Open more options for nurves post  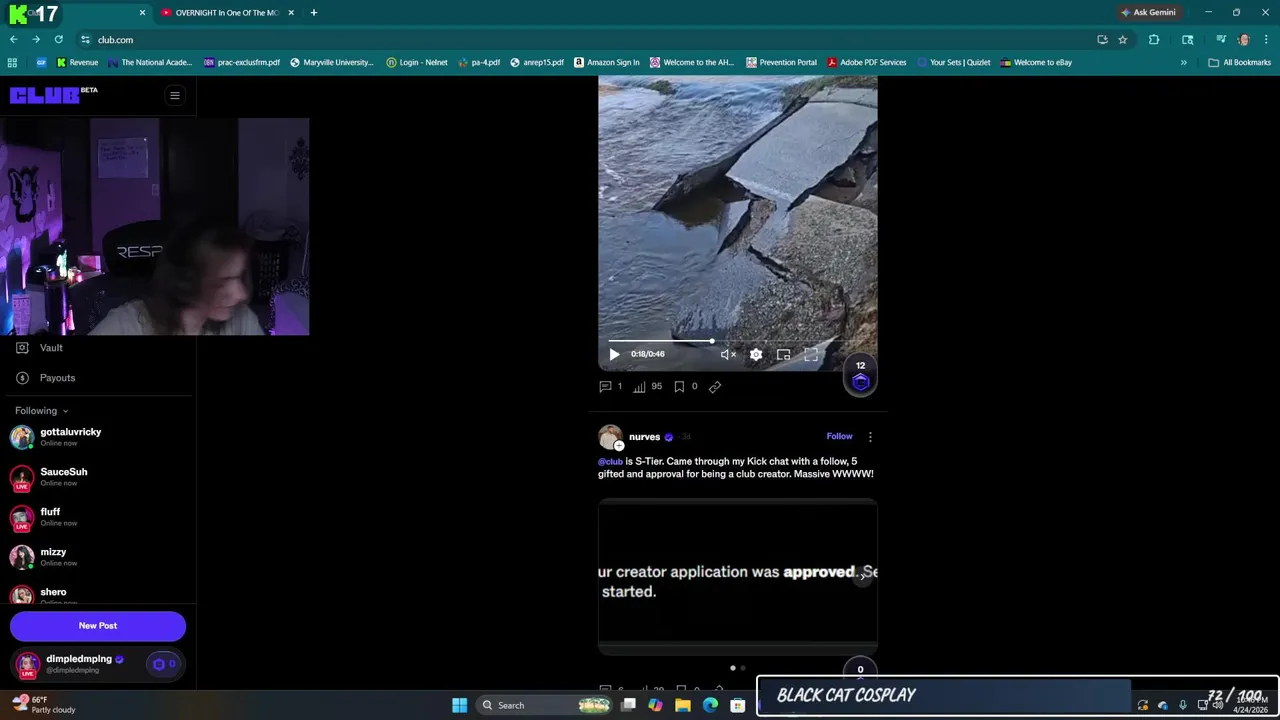tap(870, 436)
